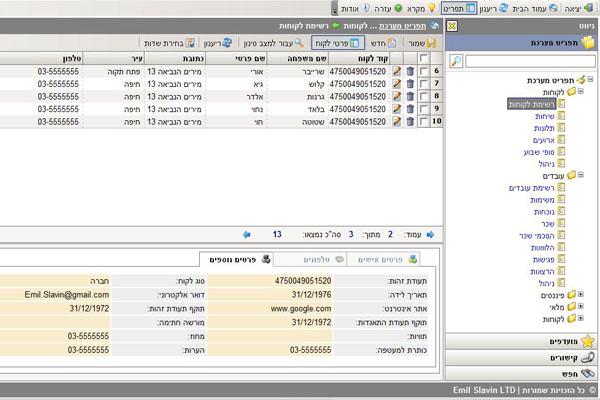This screenshot has width=600, height=400.
Task: Toggle the select-all checkbox in grid header
Action: (424, 58)
